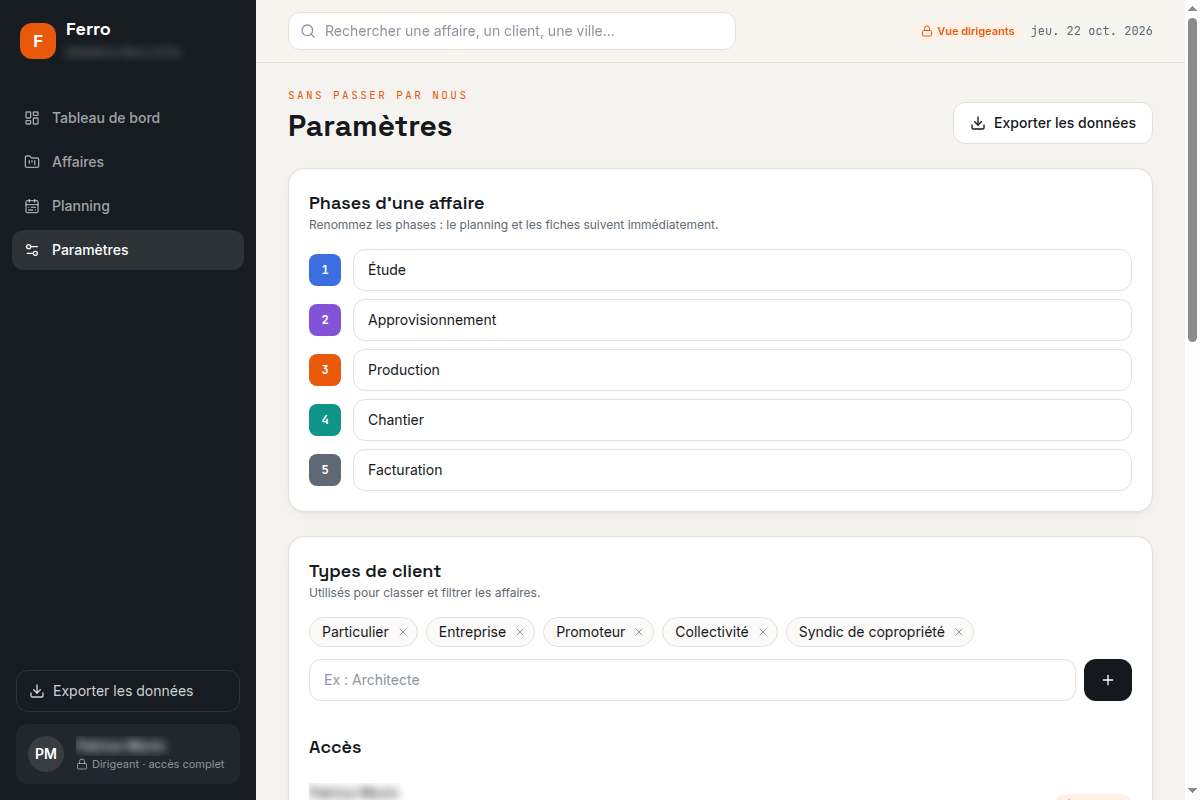Click the Planning calendar icon
Screen dimensions: 1200x800
pyautogui.click(x=32, y=206)
